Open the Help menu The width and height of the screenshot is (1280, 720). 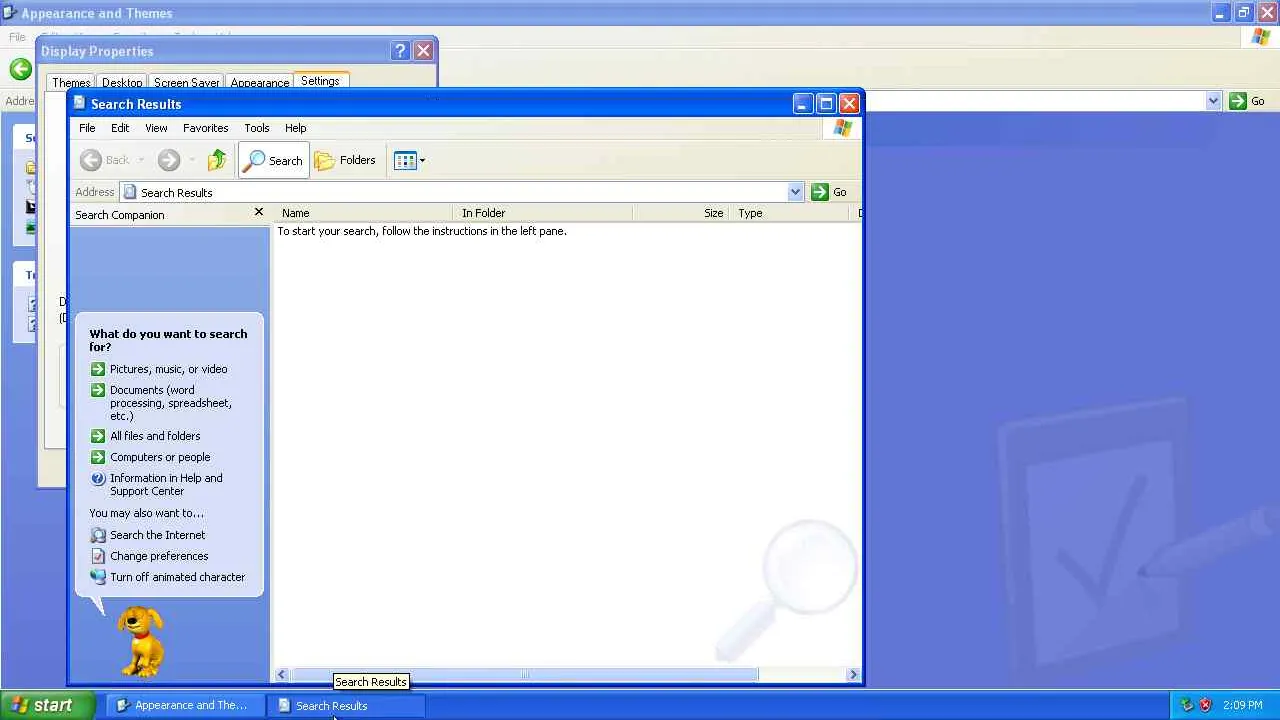295,128
